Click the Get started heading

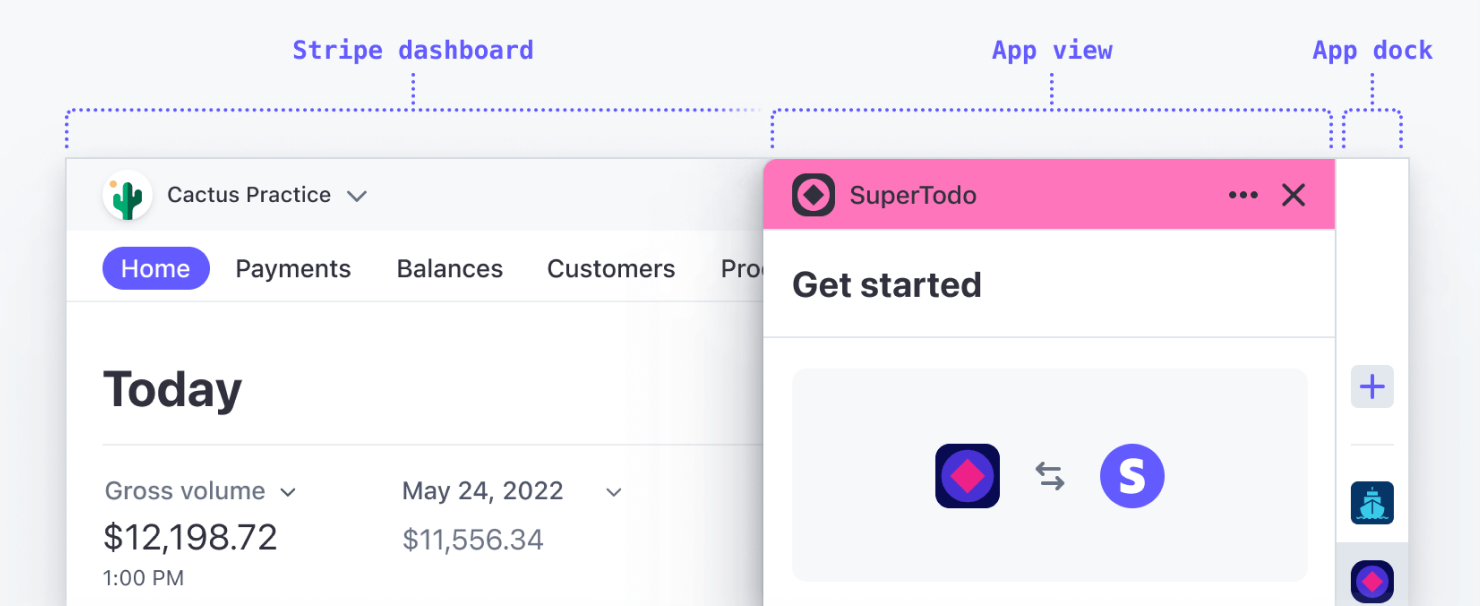coord(887,285)
